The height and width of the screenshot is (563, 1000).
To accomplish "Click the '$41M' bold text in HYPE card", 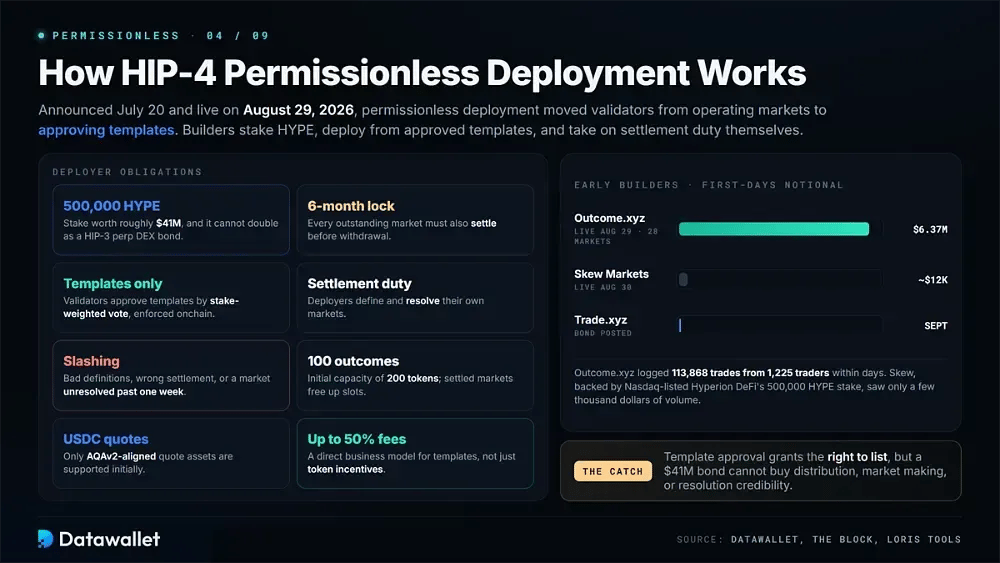I will (x=168, y=223).
